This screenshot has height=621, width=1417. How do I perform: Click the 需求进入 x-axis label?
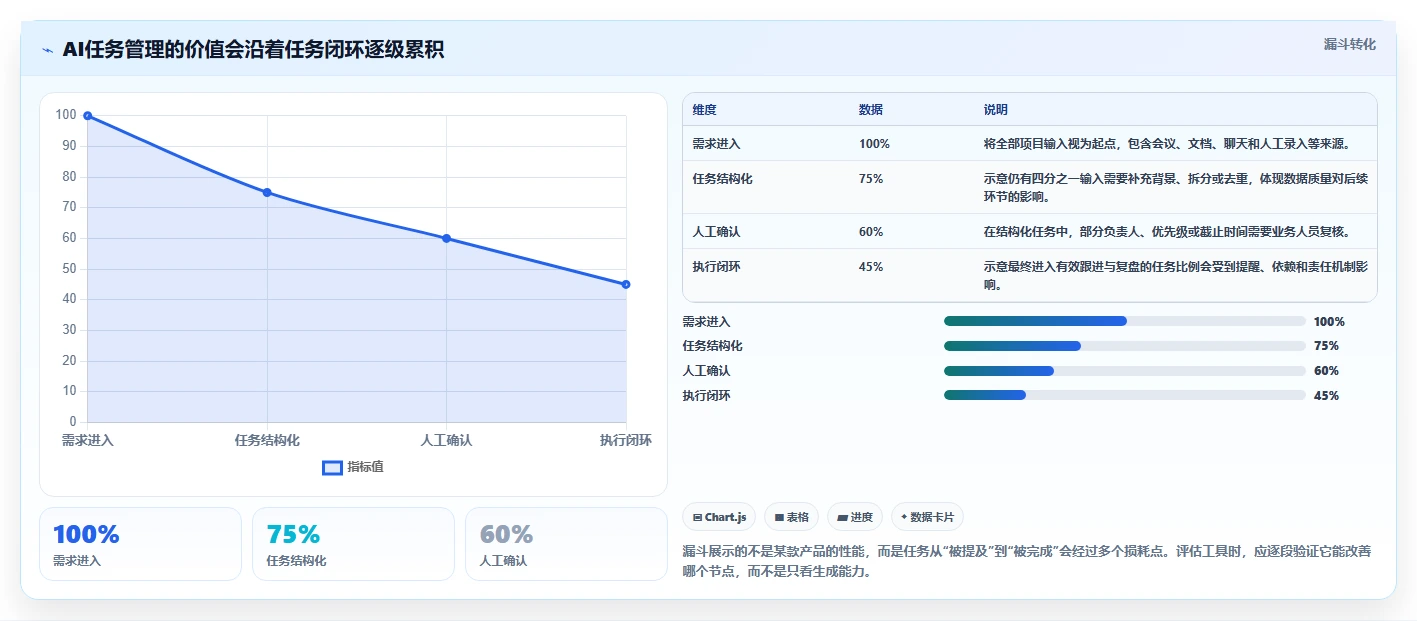click(88, 440)
